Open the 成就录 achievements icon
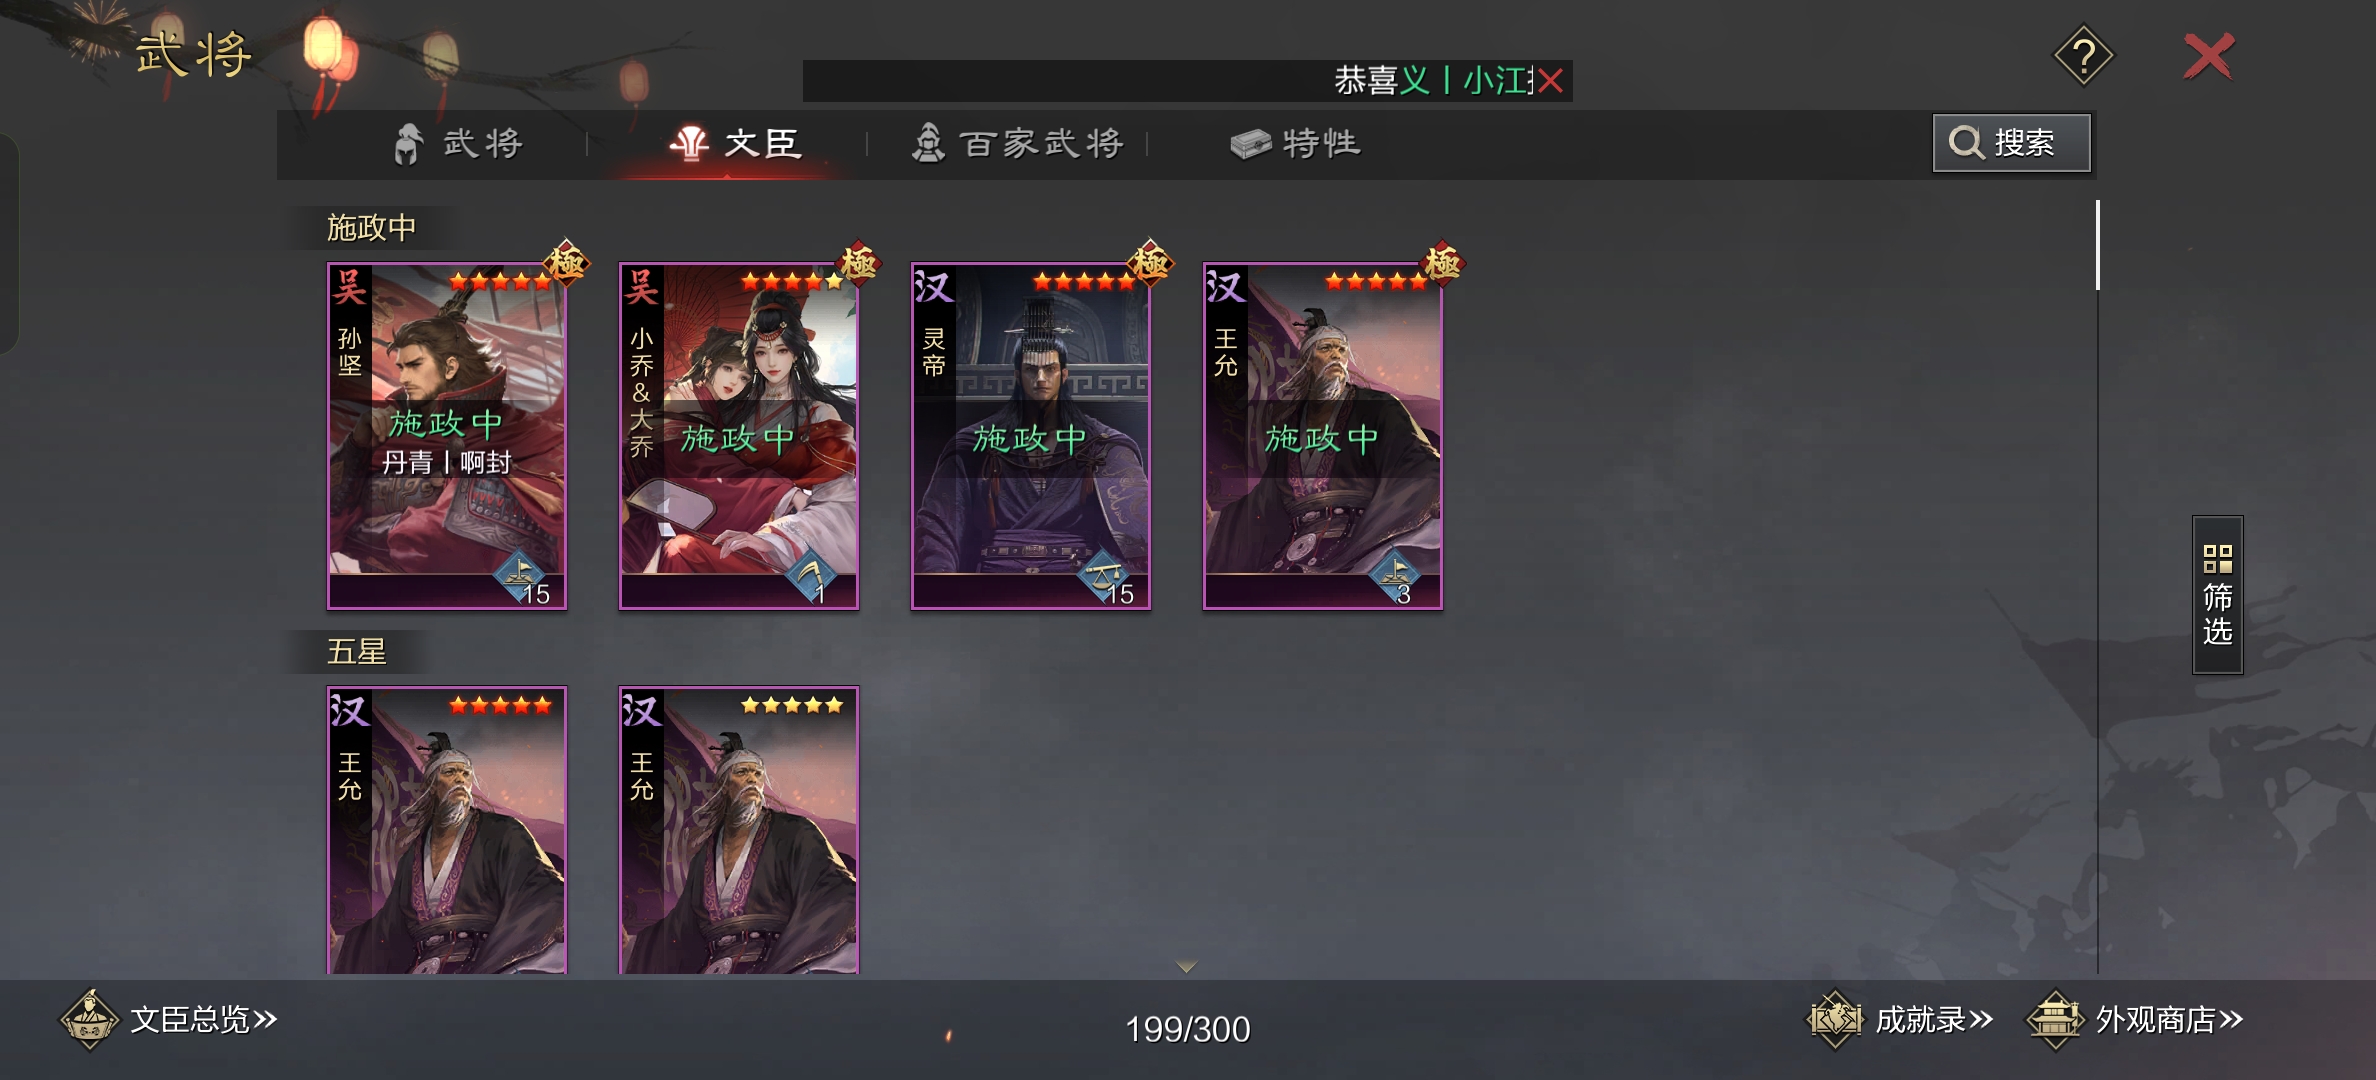Viewport: 2376px width, 1080px height. click(x=1835, y=1020)
